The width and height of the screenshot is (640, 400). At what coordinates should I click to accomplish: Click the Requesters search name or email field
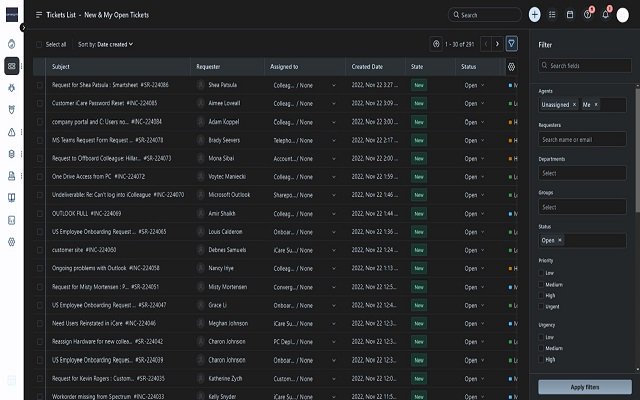pos(582,139)
